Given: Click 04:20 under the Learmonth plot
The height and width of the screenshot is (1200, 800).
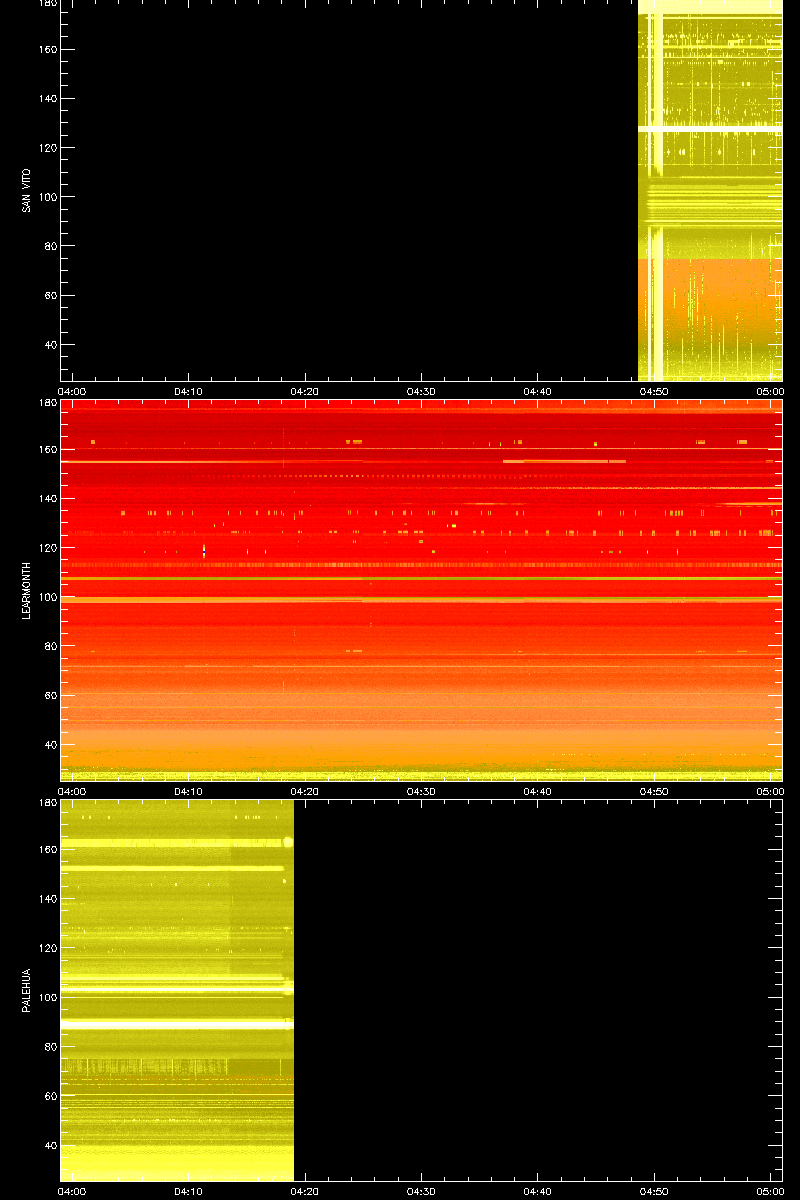Looking at the screenshot, I should [x=305, y=791].
